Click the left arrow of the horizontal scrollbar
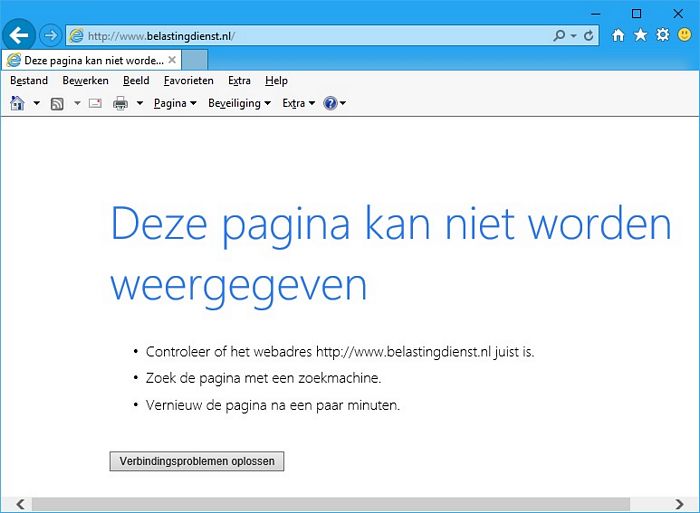 [x=20, y=504]
